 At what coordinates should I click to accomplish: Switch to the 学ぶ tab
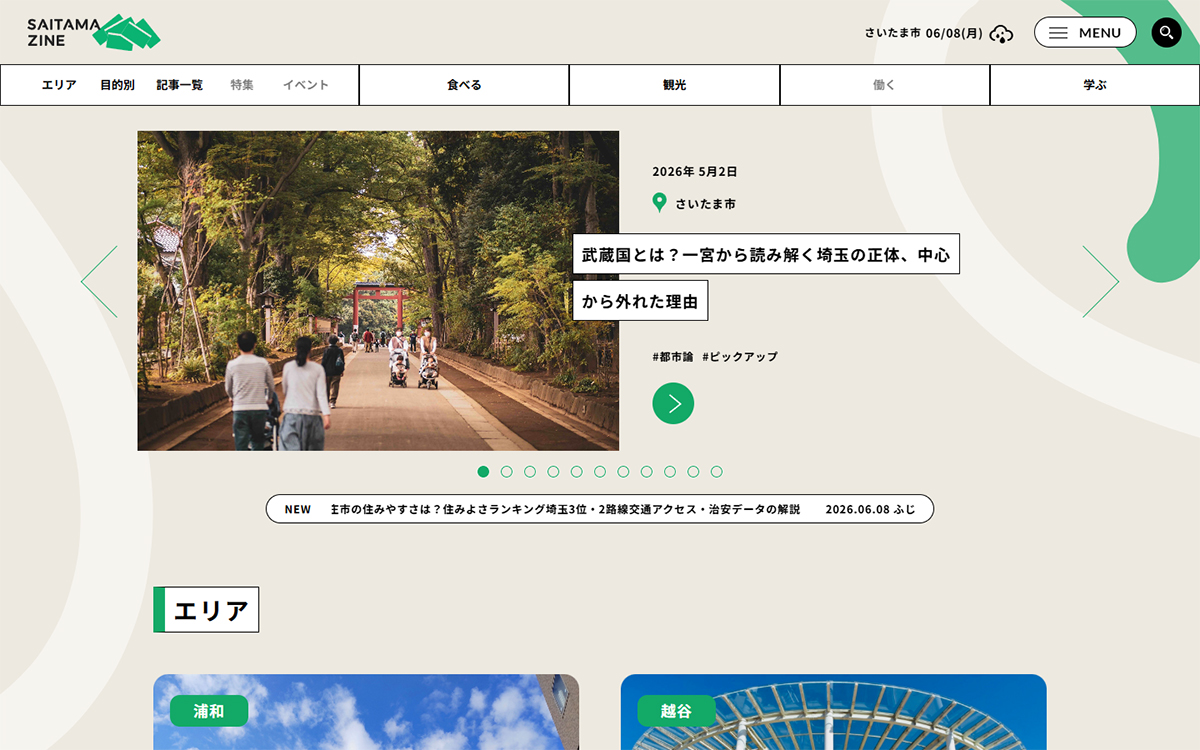pos(1095,85)
